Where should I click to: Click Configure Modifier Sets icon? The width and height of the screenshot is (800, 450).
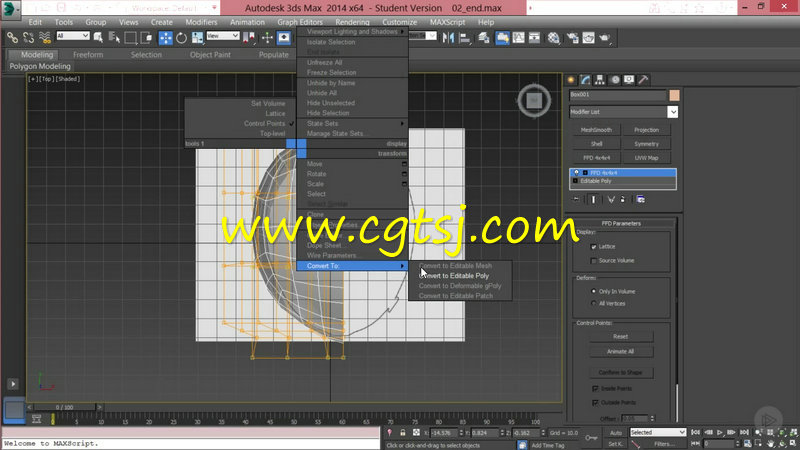(x=641, y=199)
